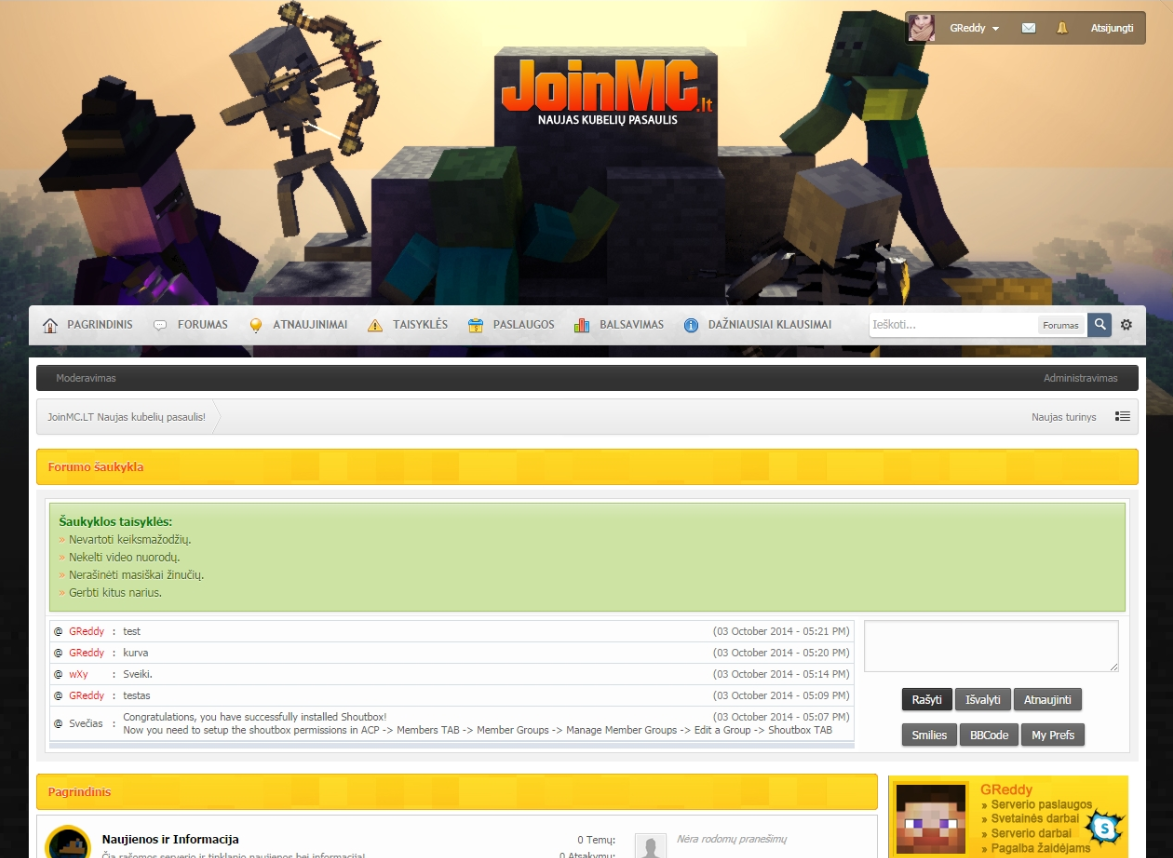Screen dimensions: 1173x858
Task: Click the wXy username in the shoutbox
Action: (79, 674)
